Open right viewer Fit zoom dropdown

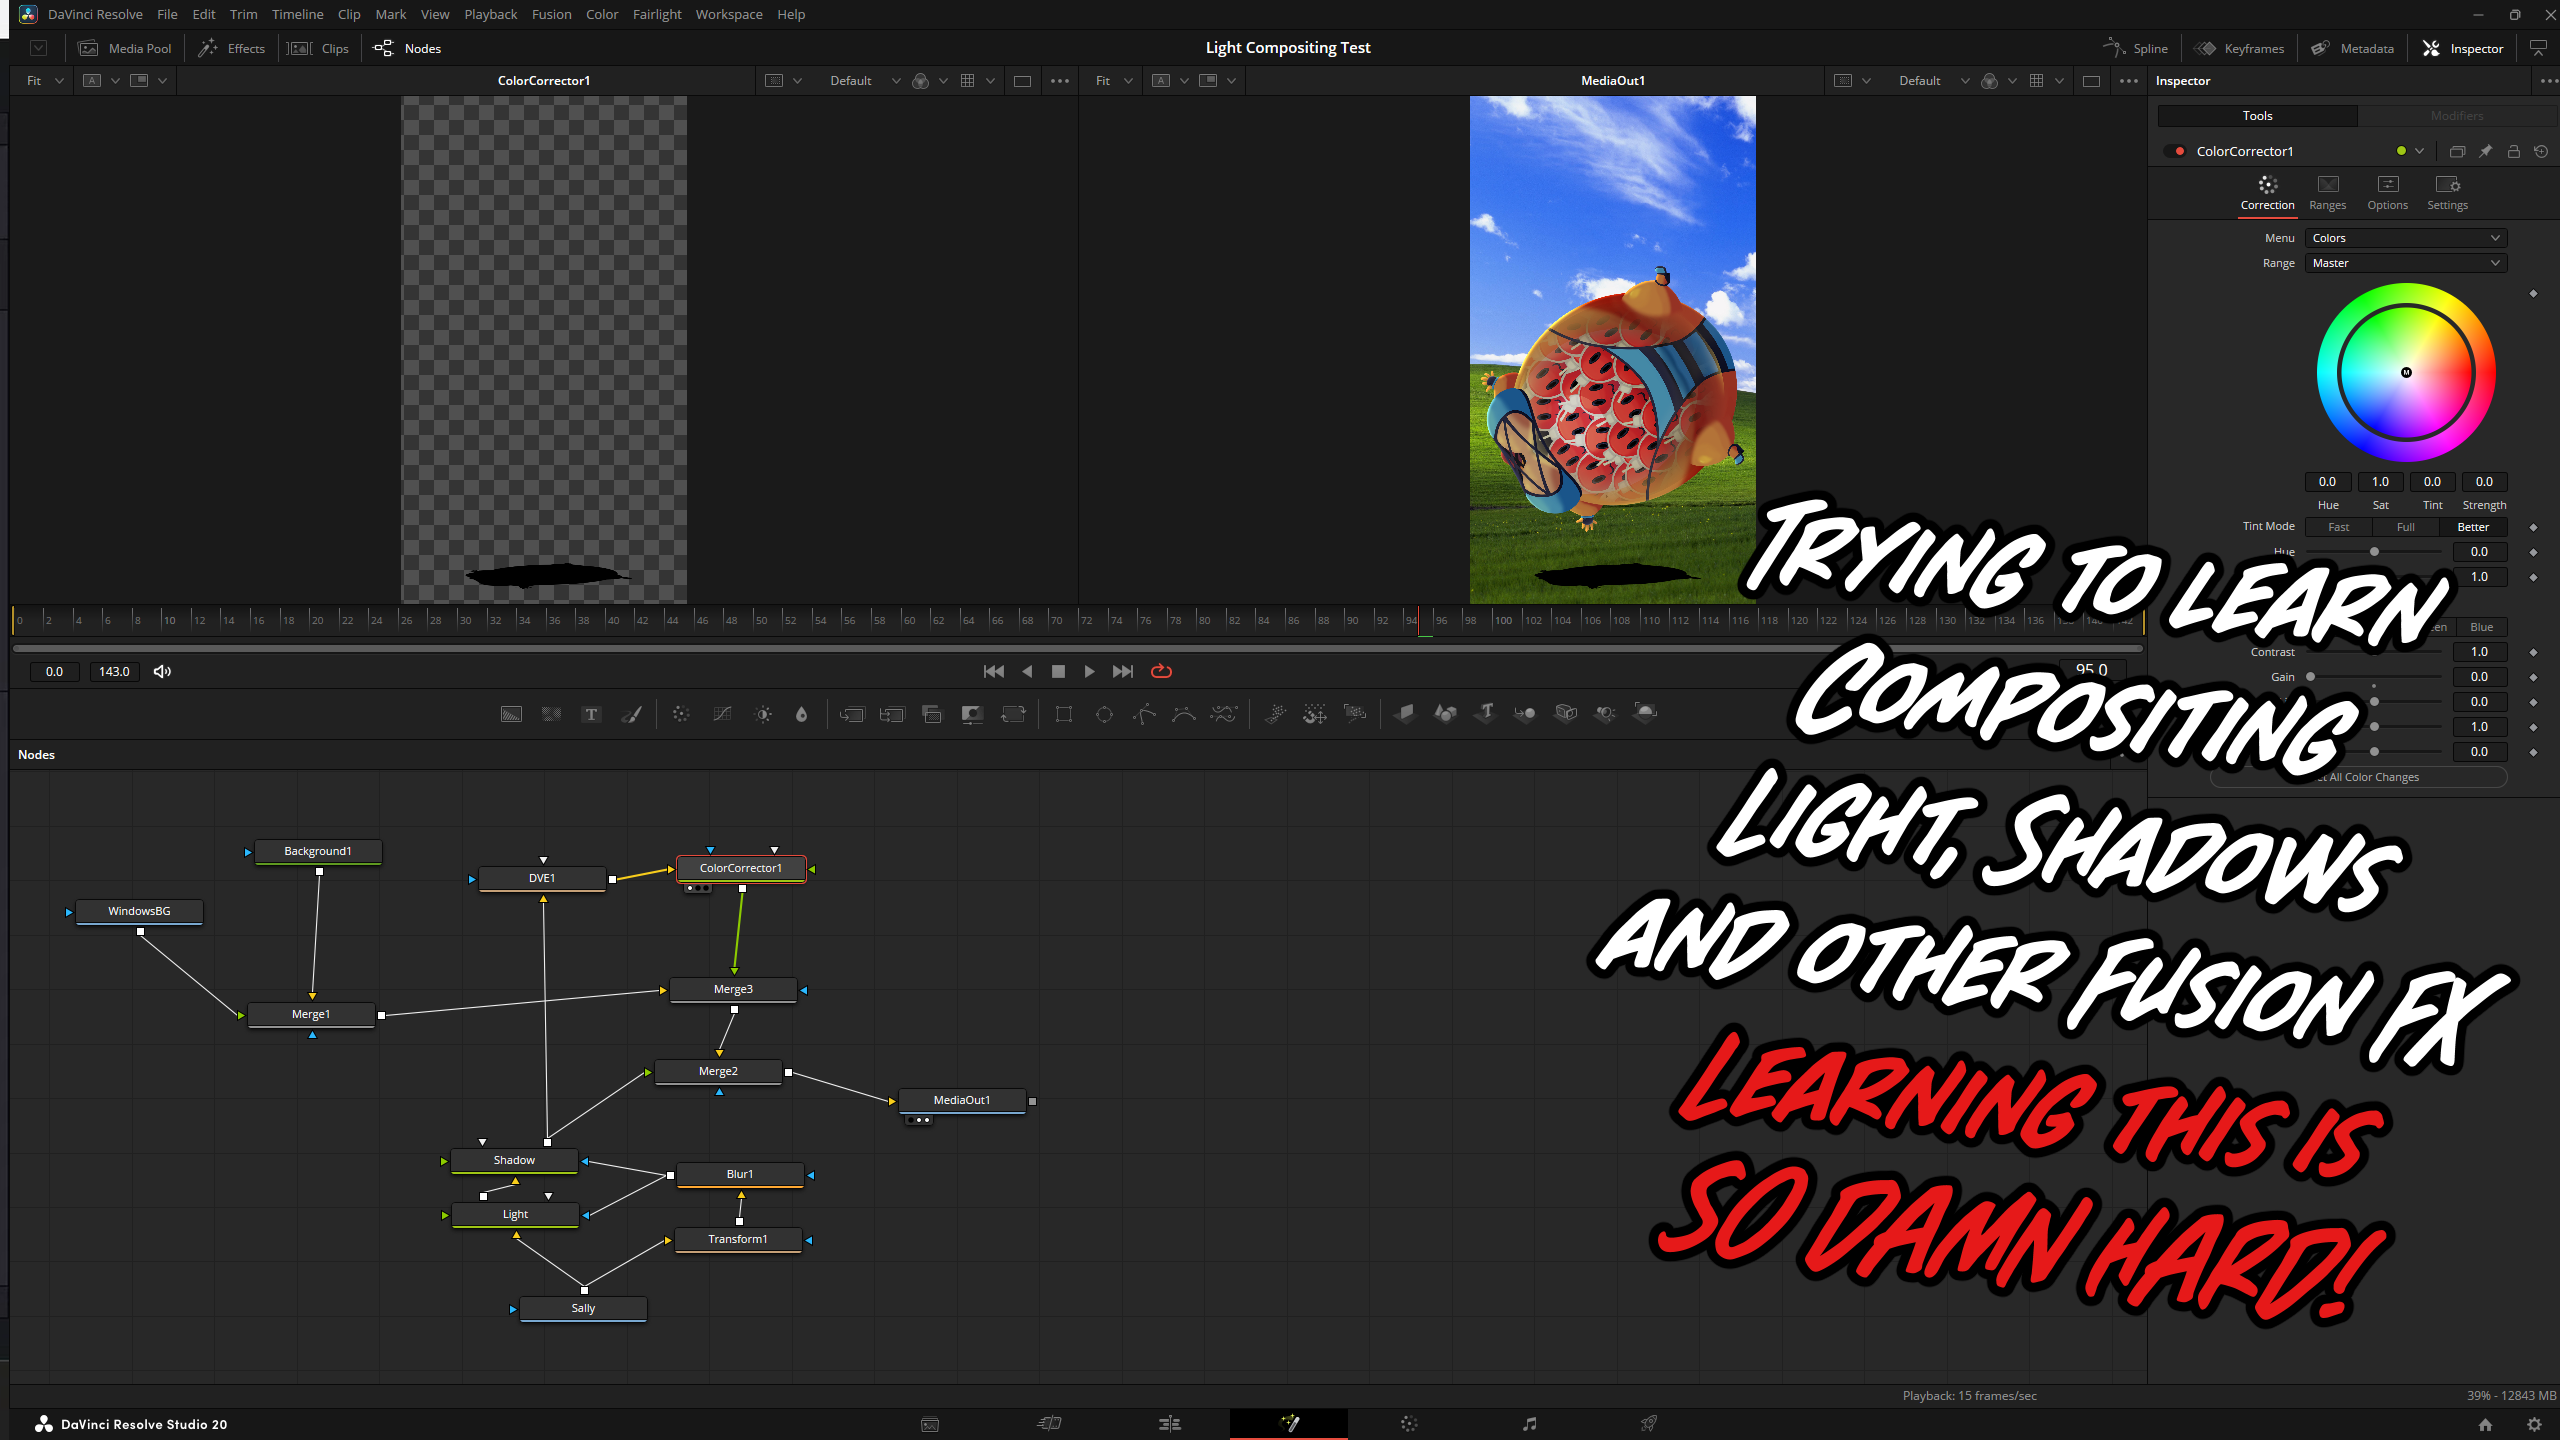[x=1113, y=81]
